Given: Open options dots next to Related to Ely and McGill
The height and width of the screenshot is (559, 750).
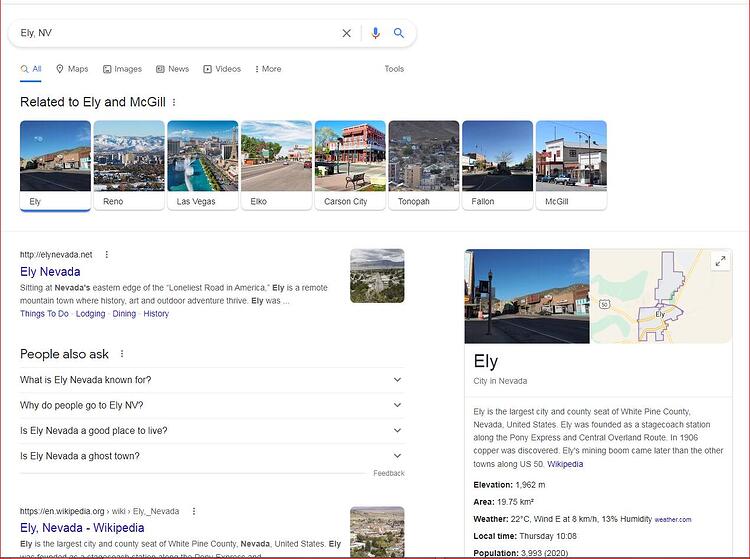Looking at the screenshot, I should coord(174,102).
